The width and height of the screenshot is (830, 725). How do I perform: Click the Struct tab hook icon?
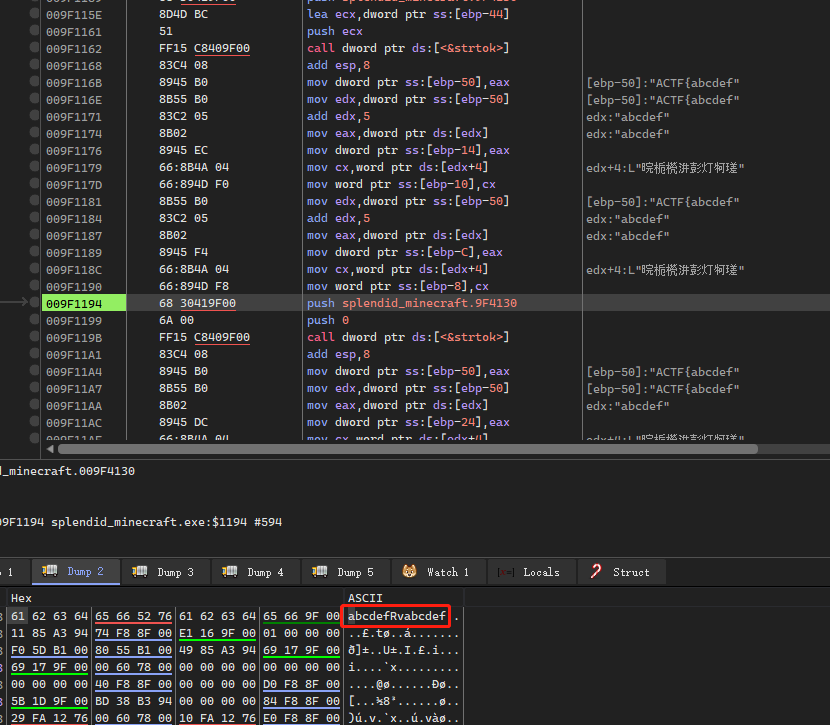[596, 572]
